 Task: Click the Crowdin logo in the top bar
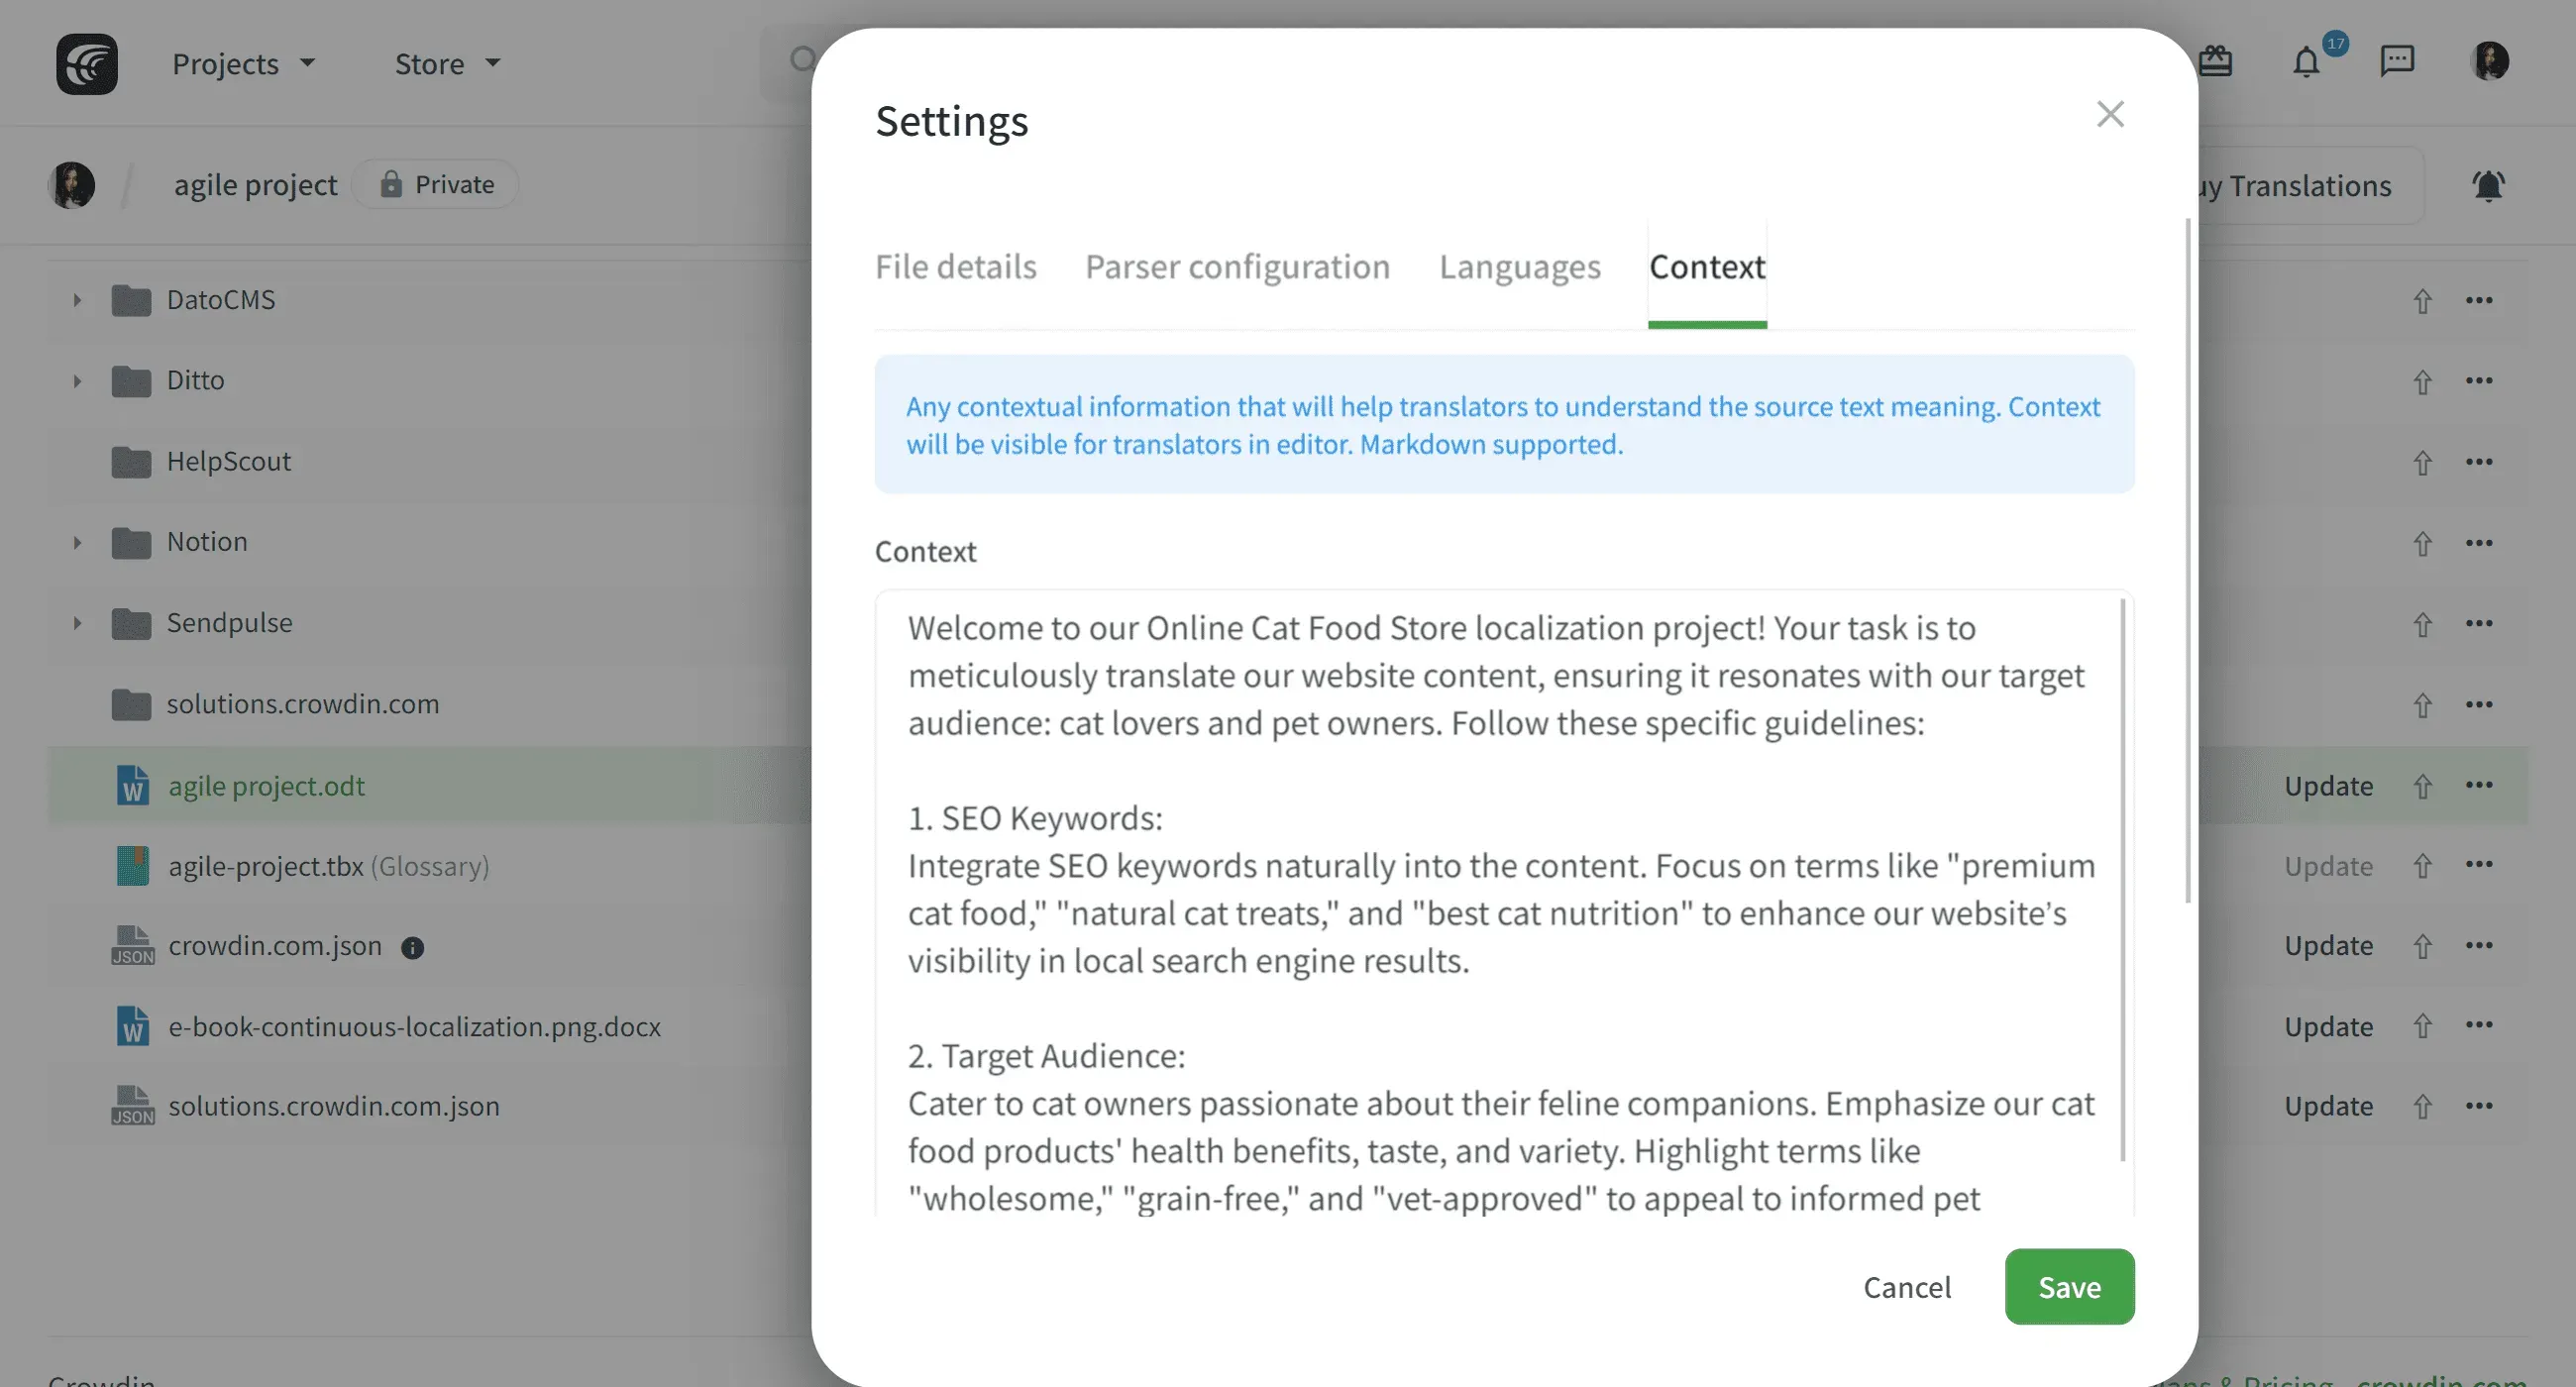pyautogui.click(x=87, y=63)
